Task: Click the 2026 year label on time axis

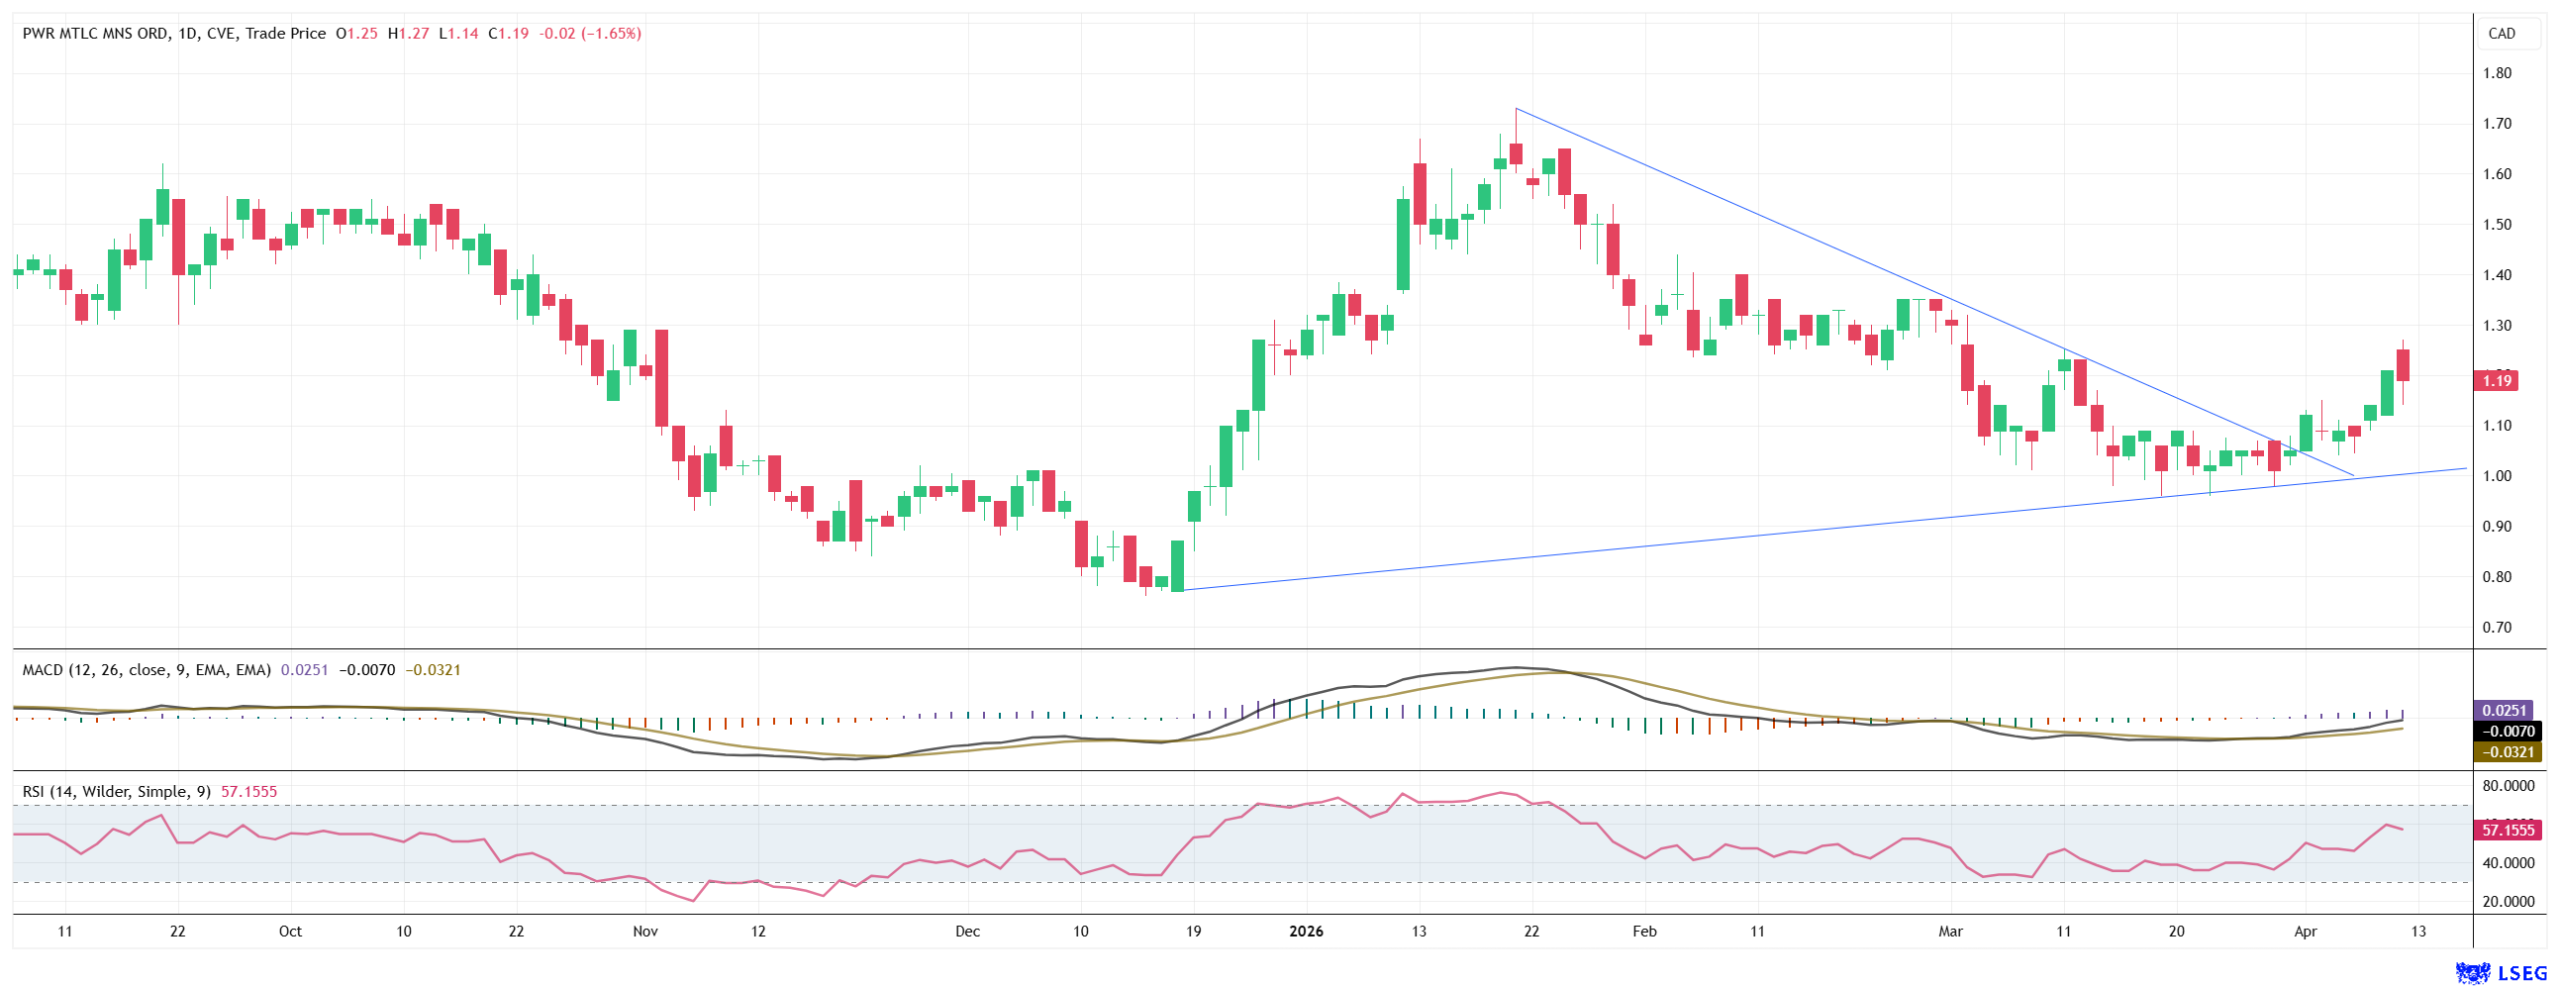Action: coord(1305,931)
